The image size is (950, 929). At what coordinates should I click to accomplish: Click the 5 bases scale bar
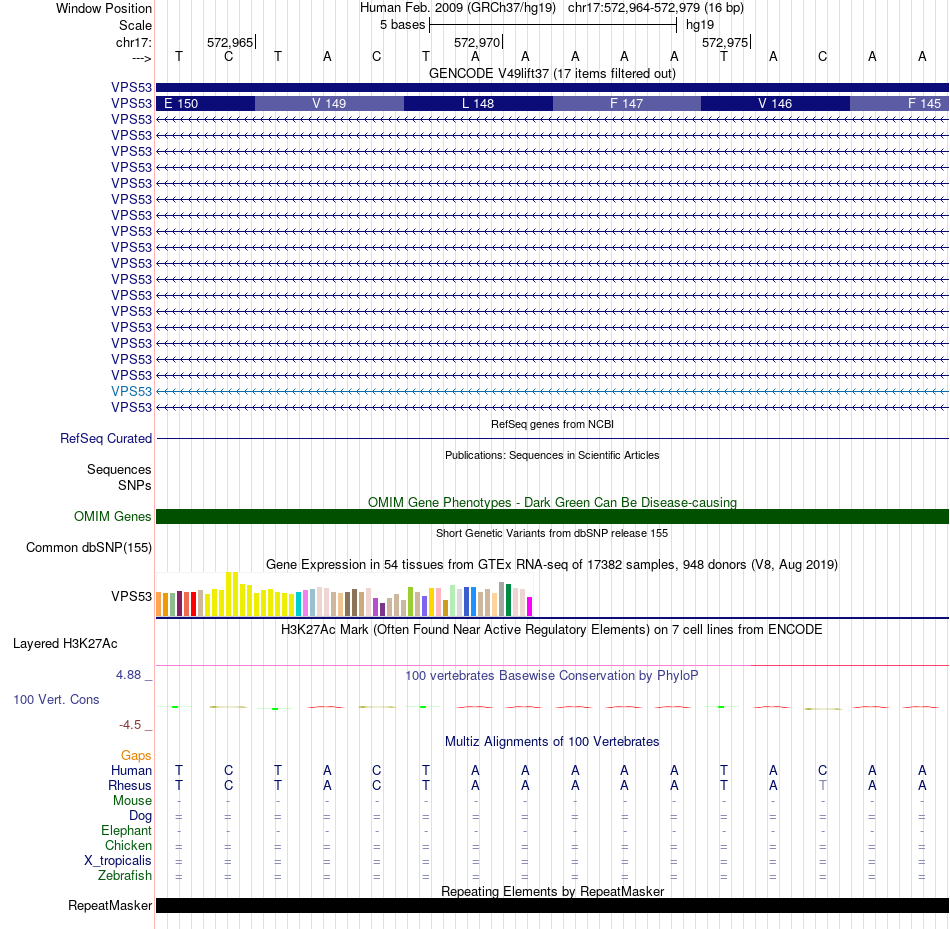click(x=553, y=25)
